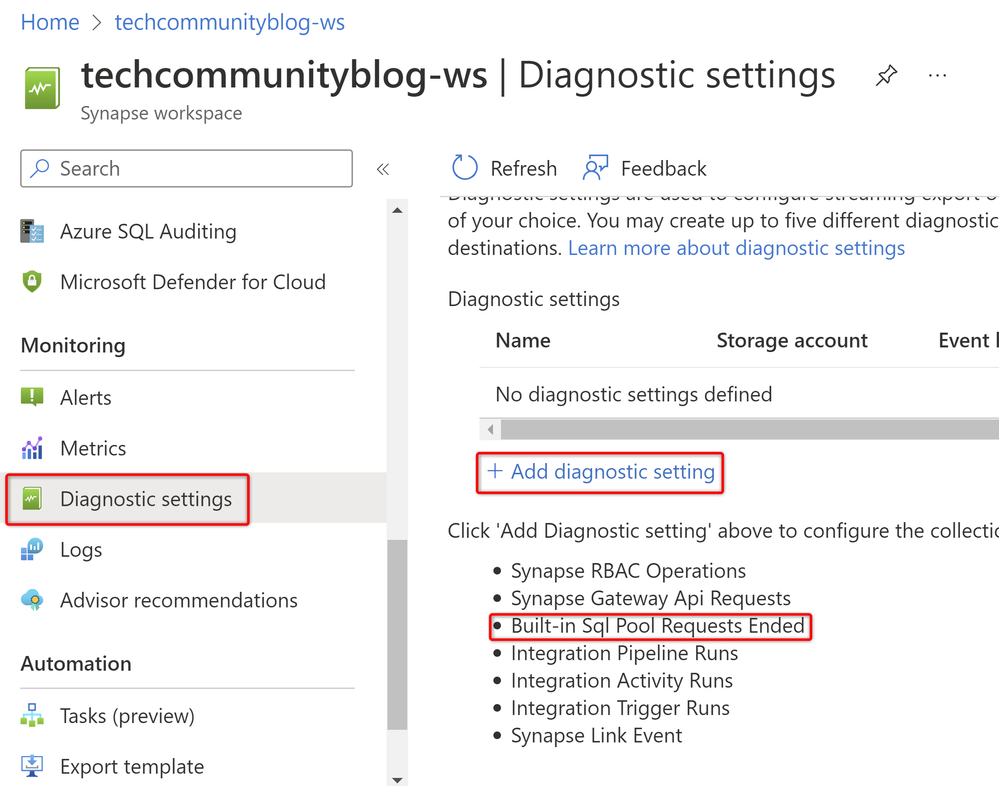Click the Tasks (preview) icon
Screen dimensions: 999x786
click(x=32, y=715)
